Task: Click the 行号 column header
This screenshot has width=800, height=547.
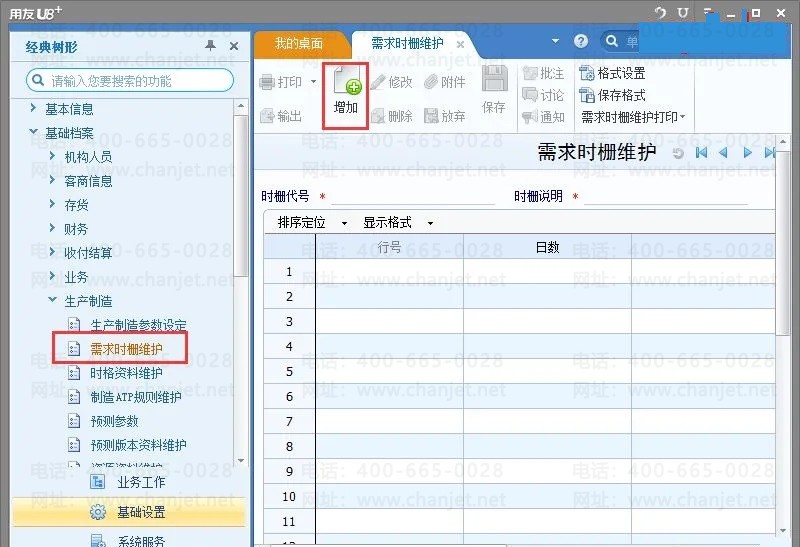Action: 390,247
